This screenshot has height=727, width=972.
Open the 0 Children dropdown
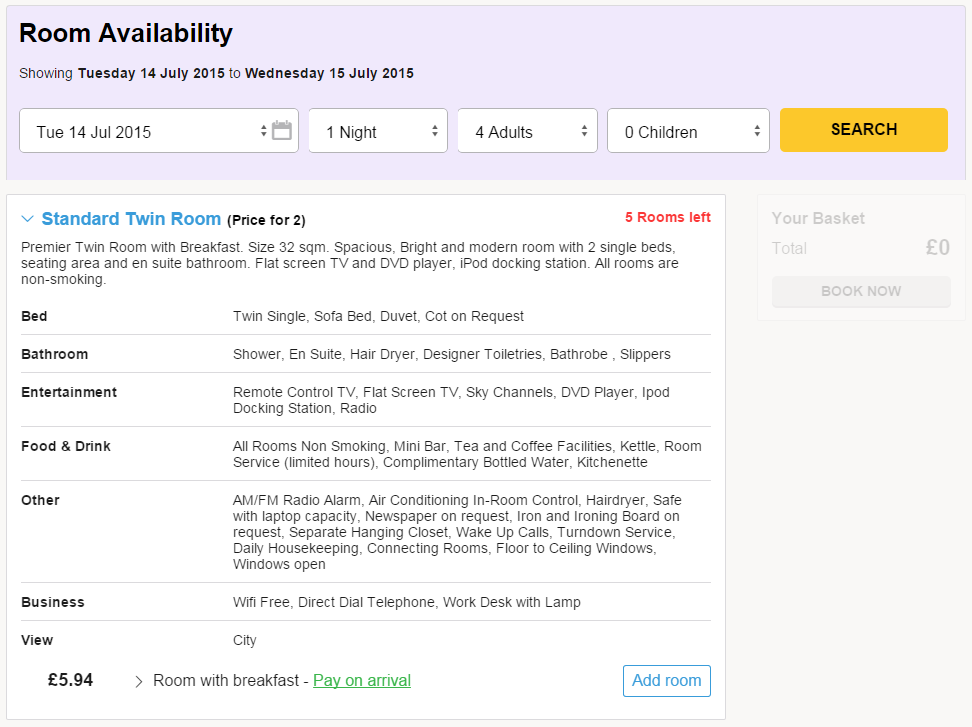[x=688, y=131]
